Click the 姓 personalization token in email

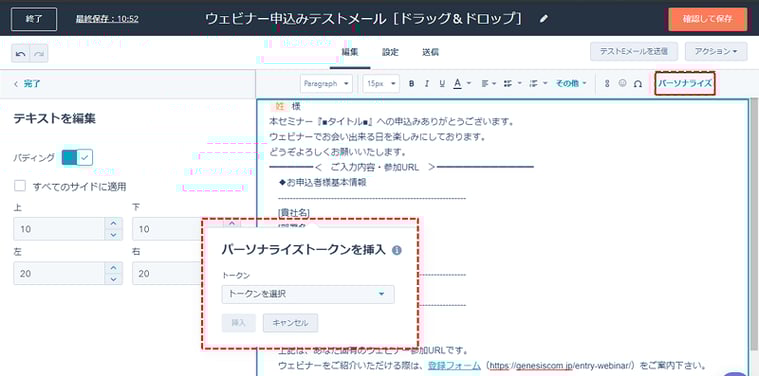pos(280,107)
